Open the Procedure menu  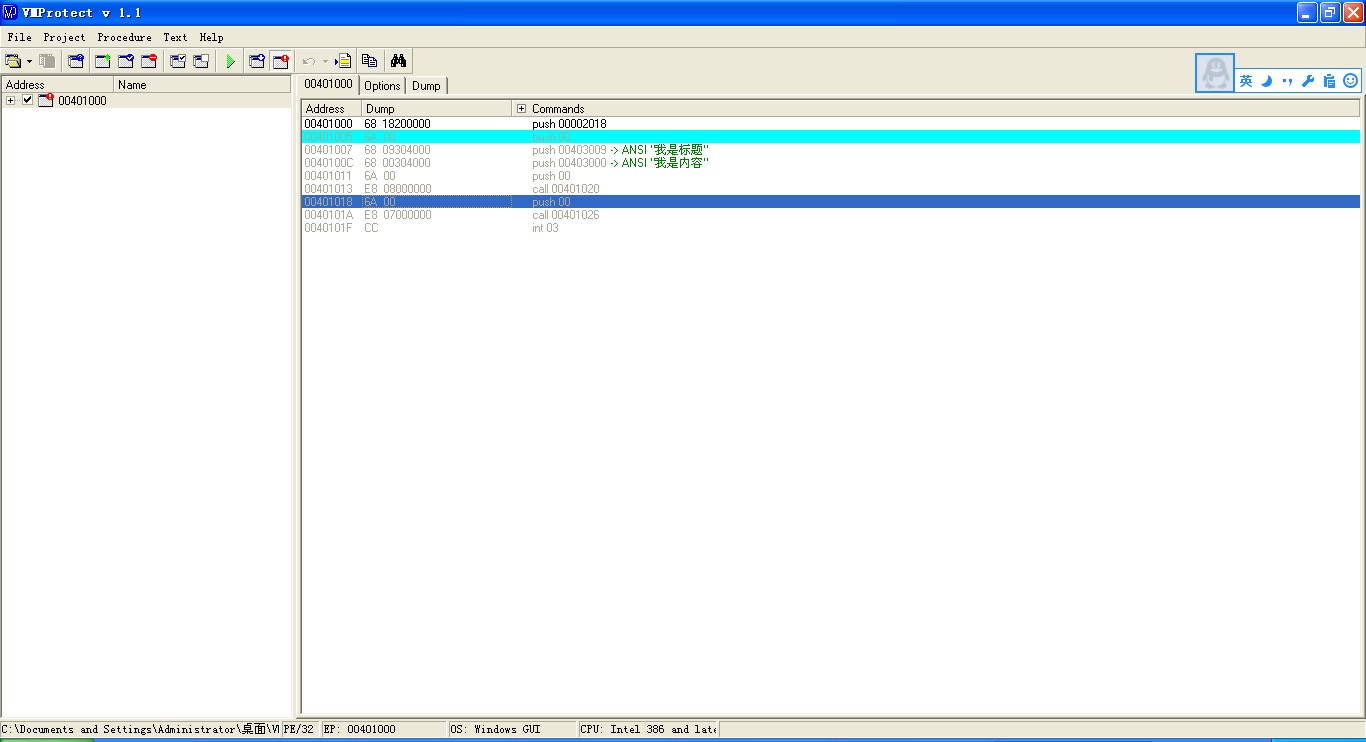[x=124, y=37]
